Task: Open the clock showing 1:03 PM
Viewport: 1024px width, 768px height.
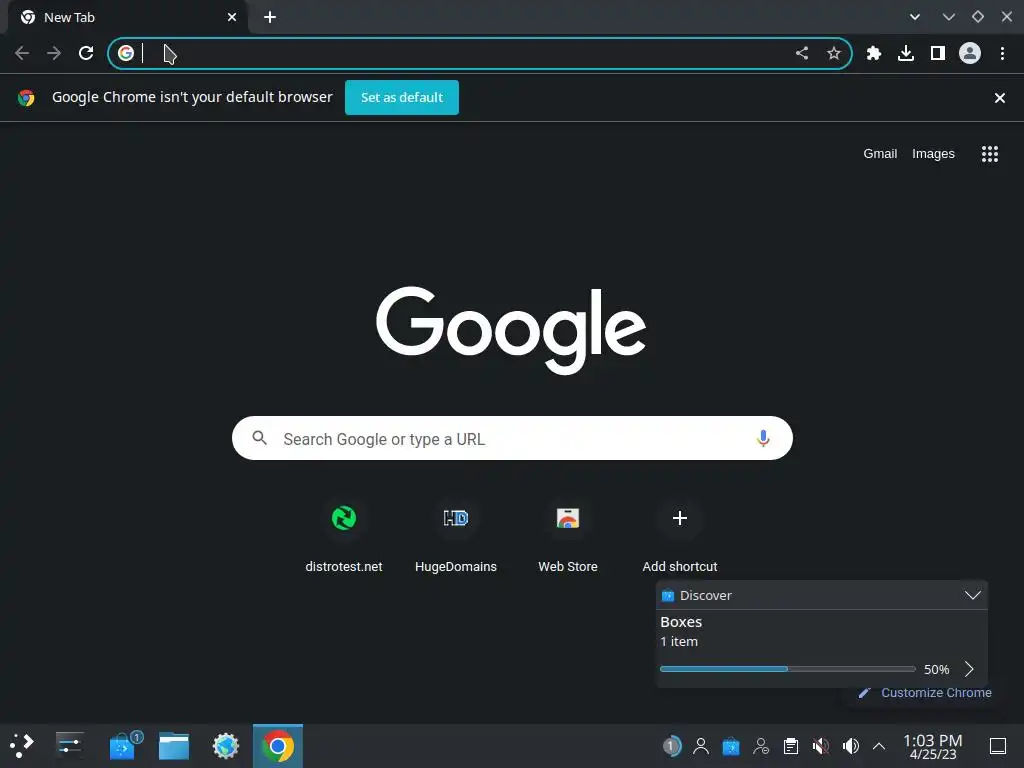Action: click(x=933, y=746)
